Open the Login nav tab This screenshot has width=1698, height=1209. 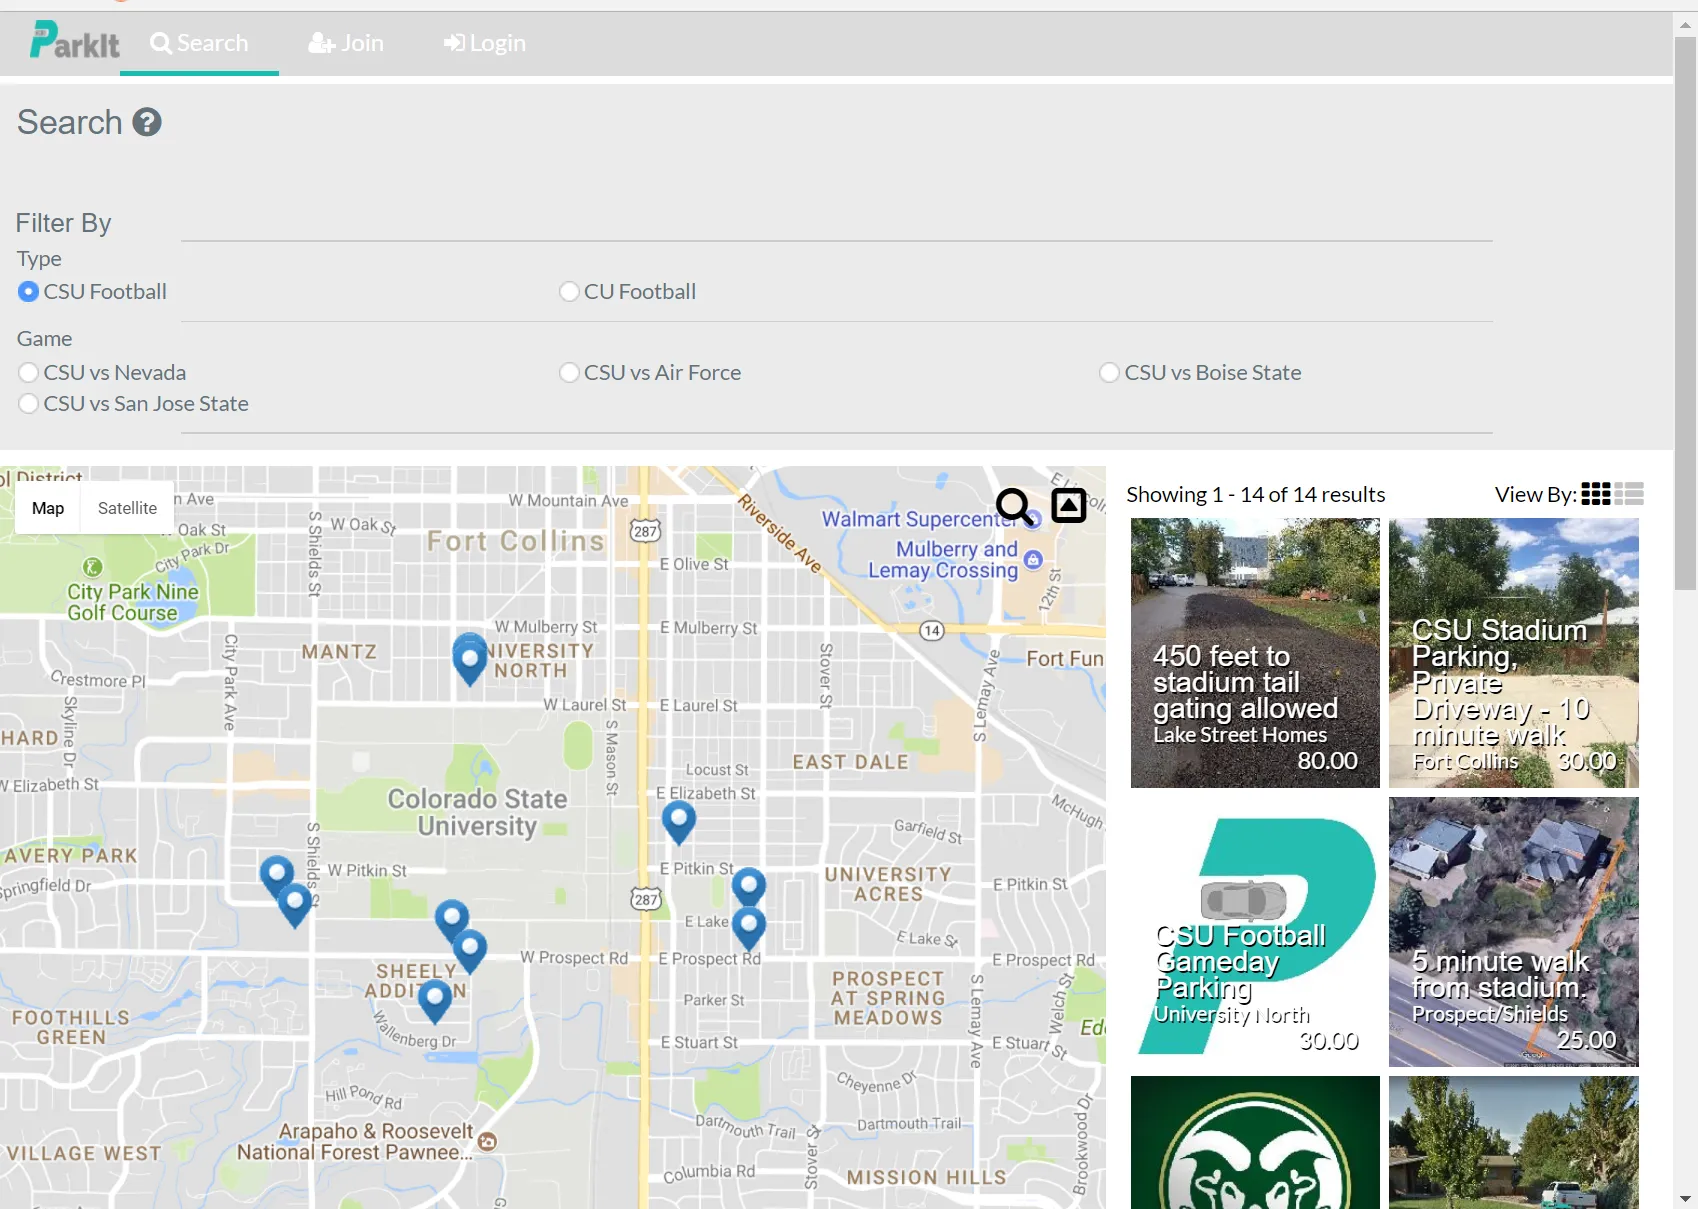coord(485,43)
